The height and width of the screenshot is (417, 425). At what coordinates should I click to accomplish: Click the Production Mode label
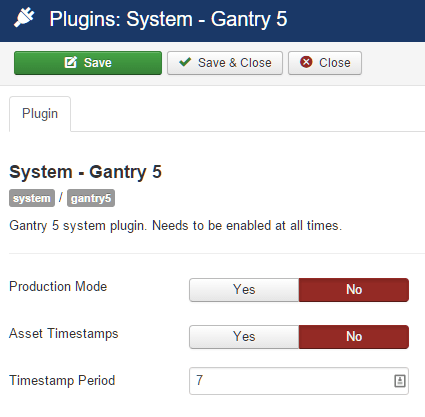[58, 286]
